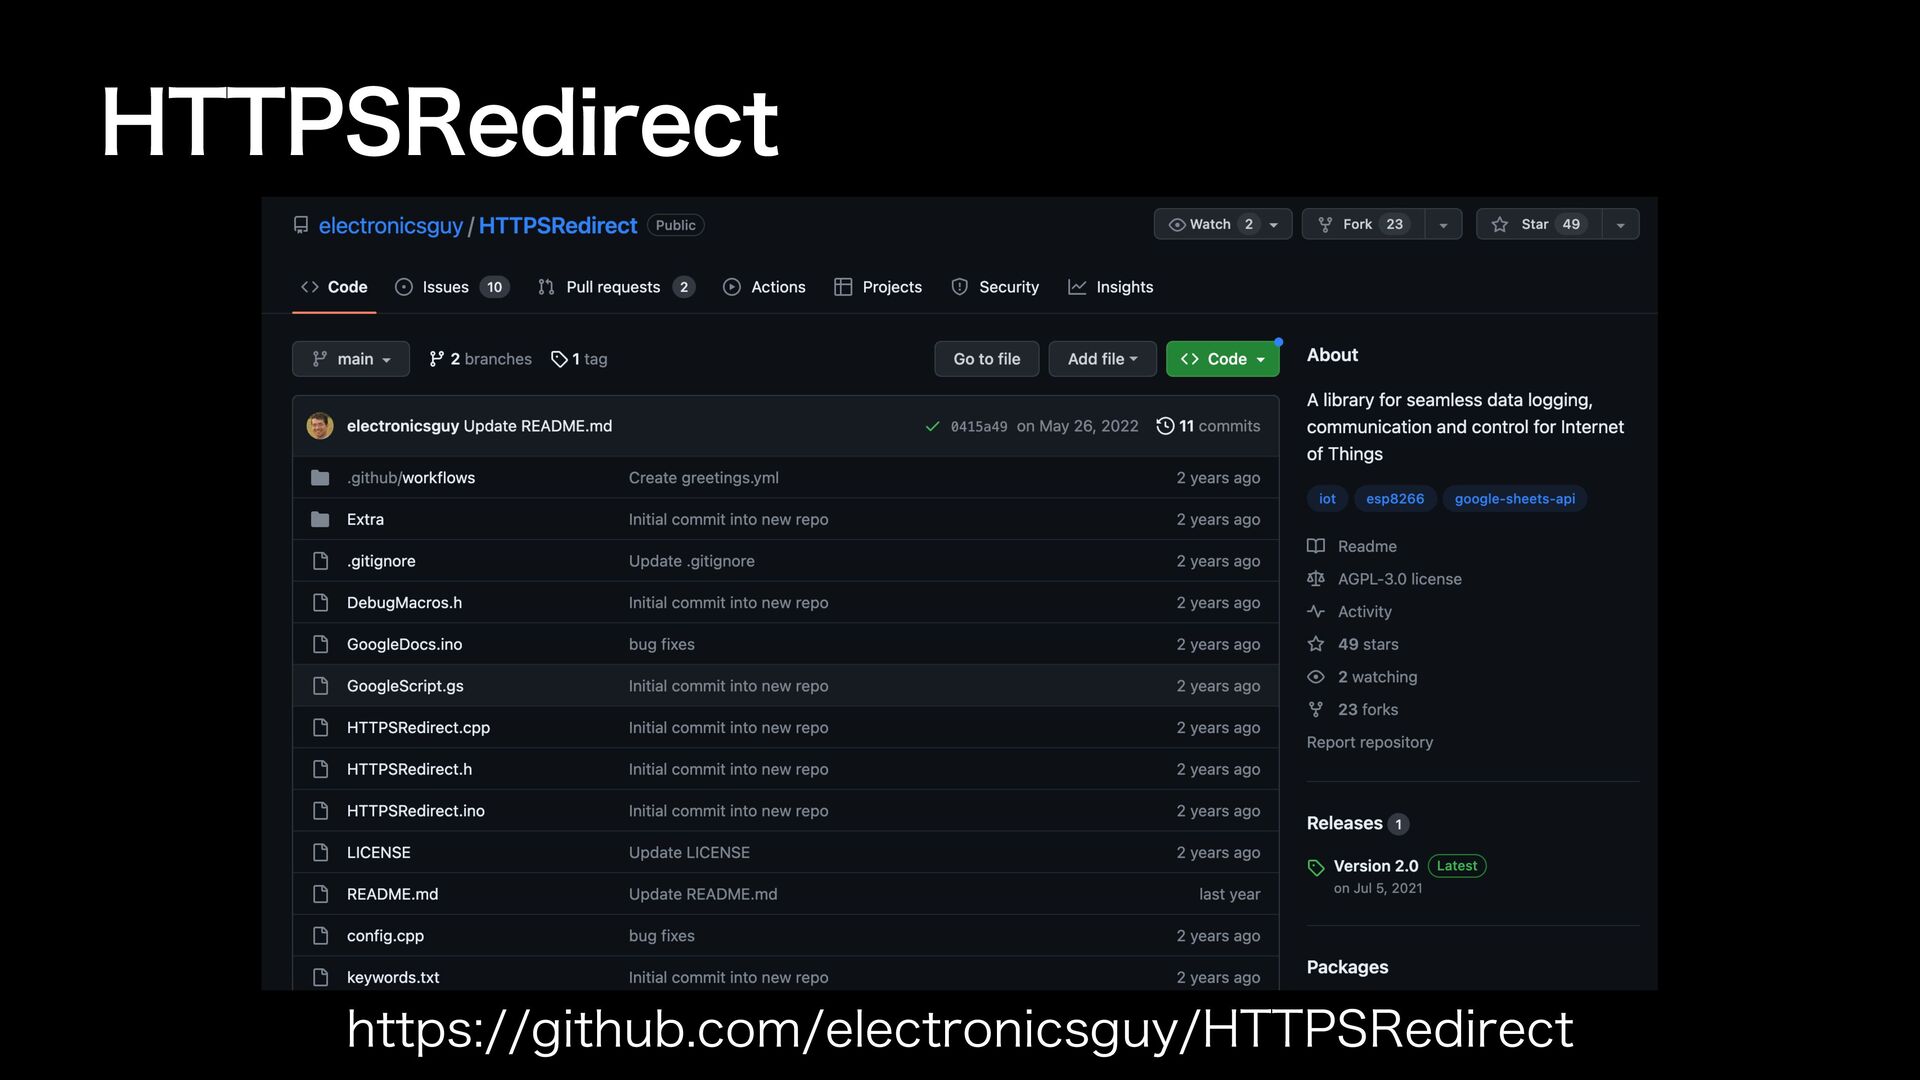The image size is (1920, 1080).
Task: Click the branches icon beside 2 branches
Action: pos(436,359)
